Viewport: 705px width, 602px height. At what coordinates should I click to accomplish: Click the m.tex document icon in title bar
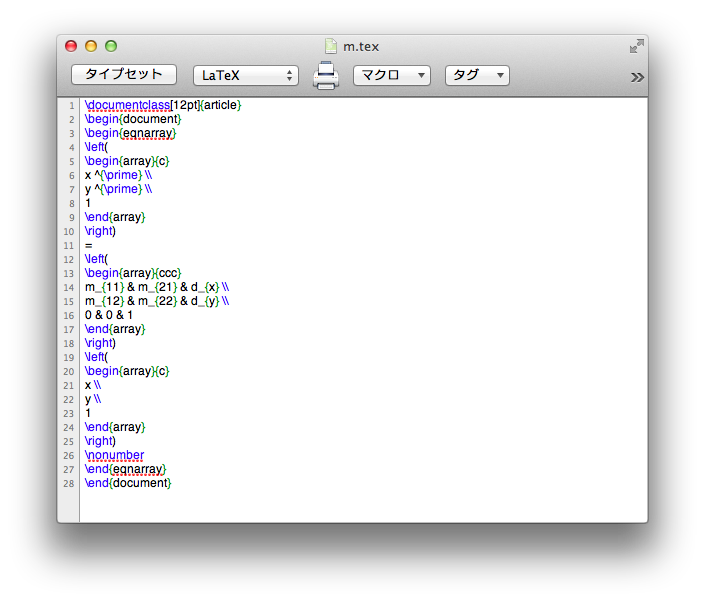click(x=331, y=46)
